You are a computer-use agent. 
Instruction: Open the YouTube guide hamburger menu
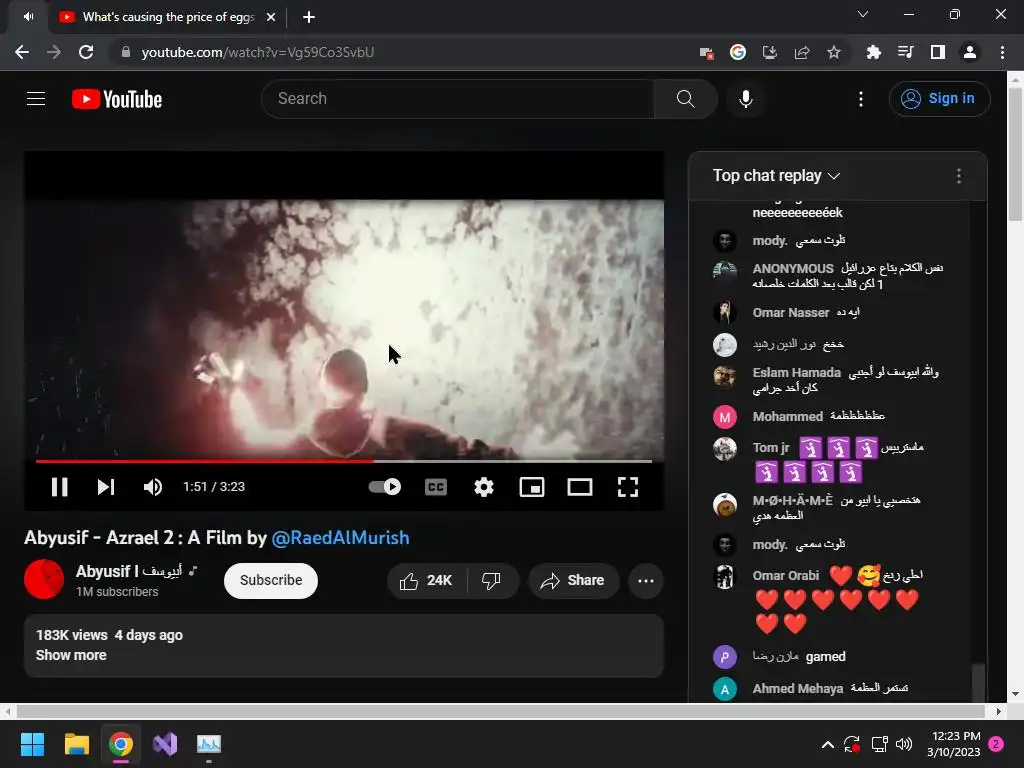click(36, 99)
